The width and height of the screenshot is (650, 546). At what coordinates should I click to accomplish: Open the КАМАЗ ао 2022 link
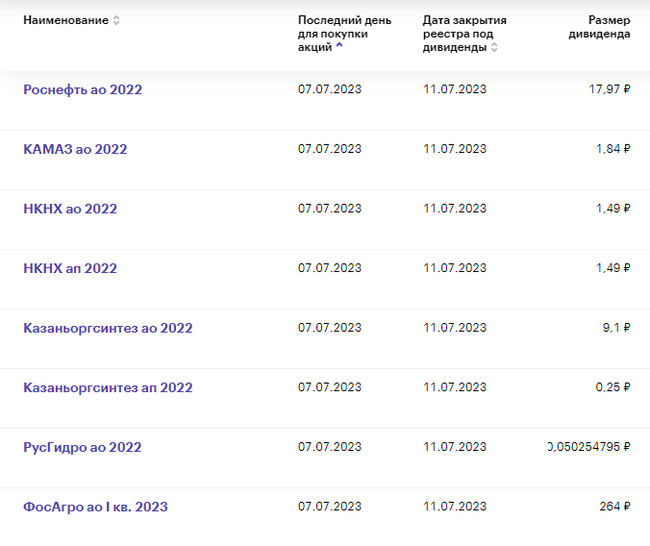pyautogui.click(x=75, y=149)
